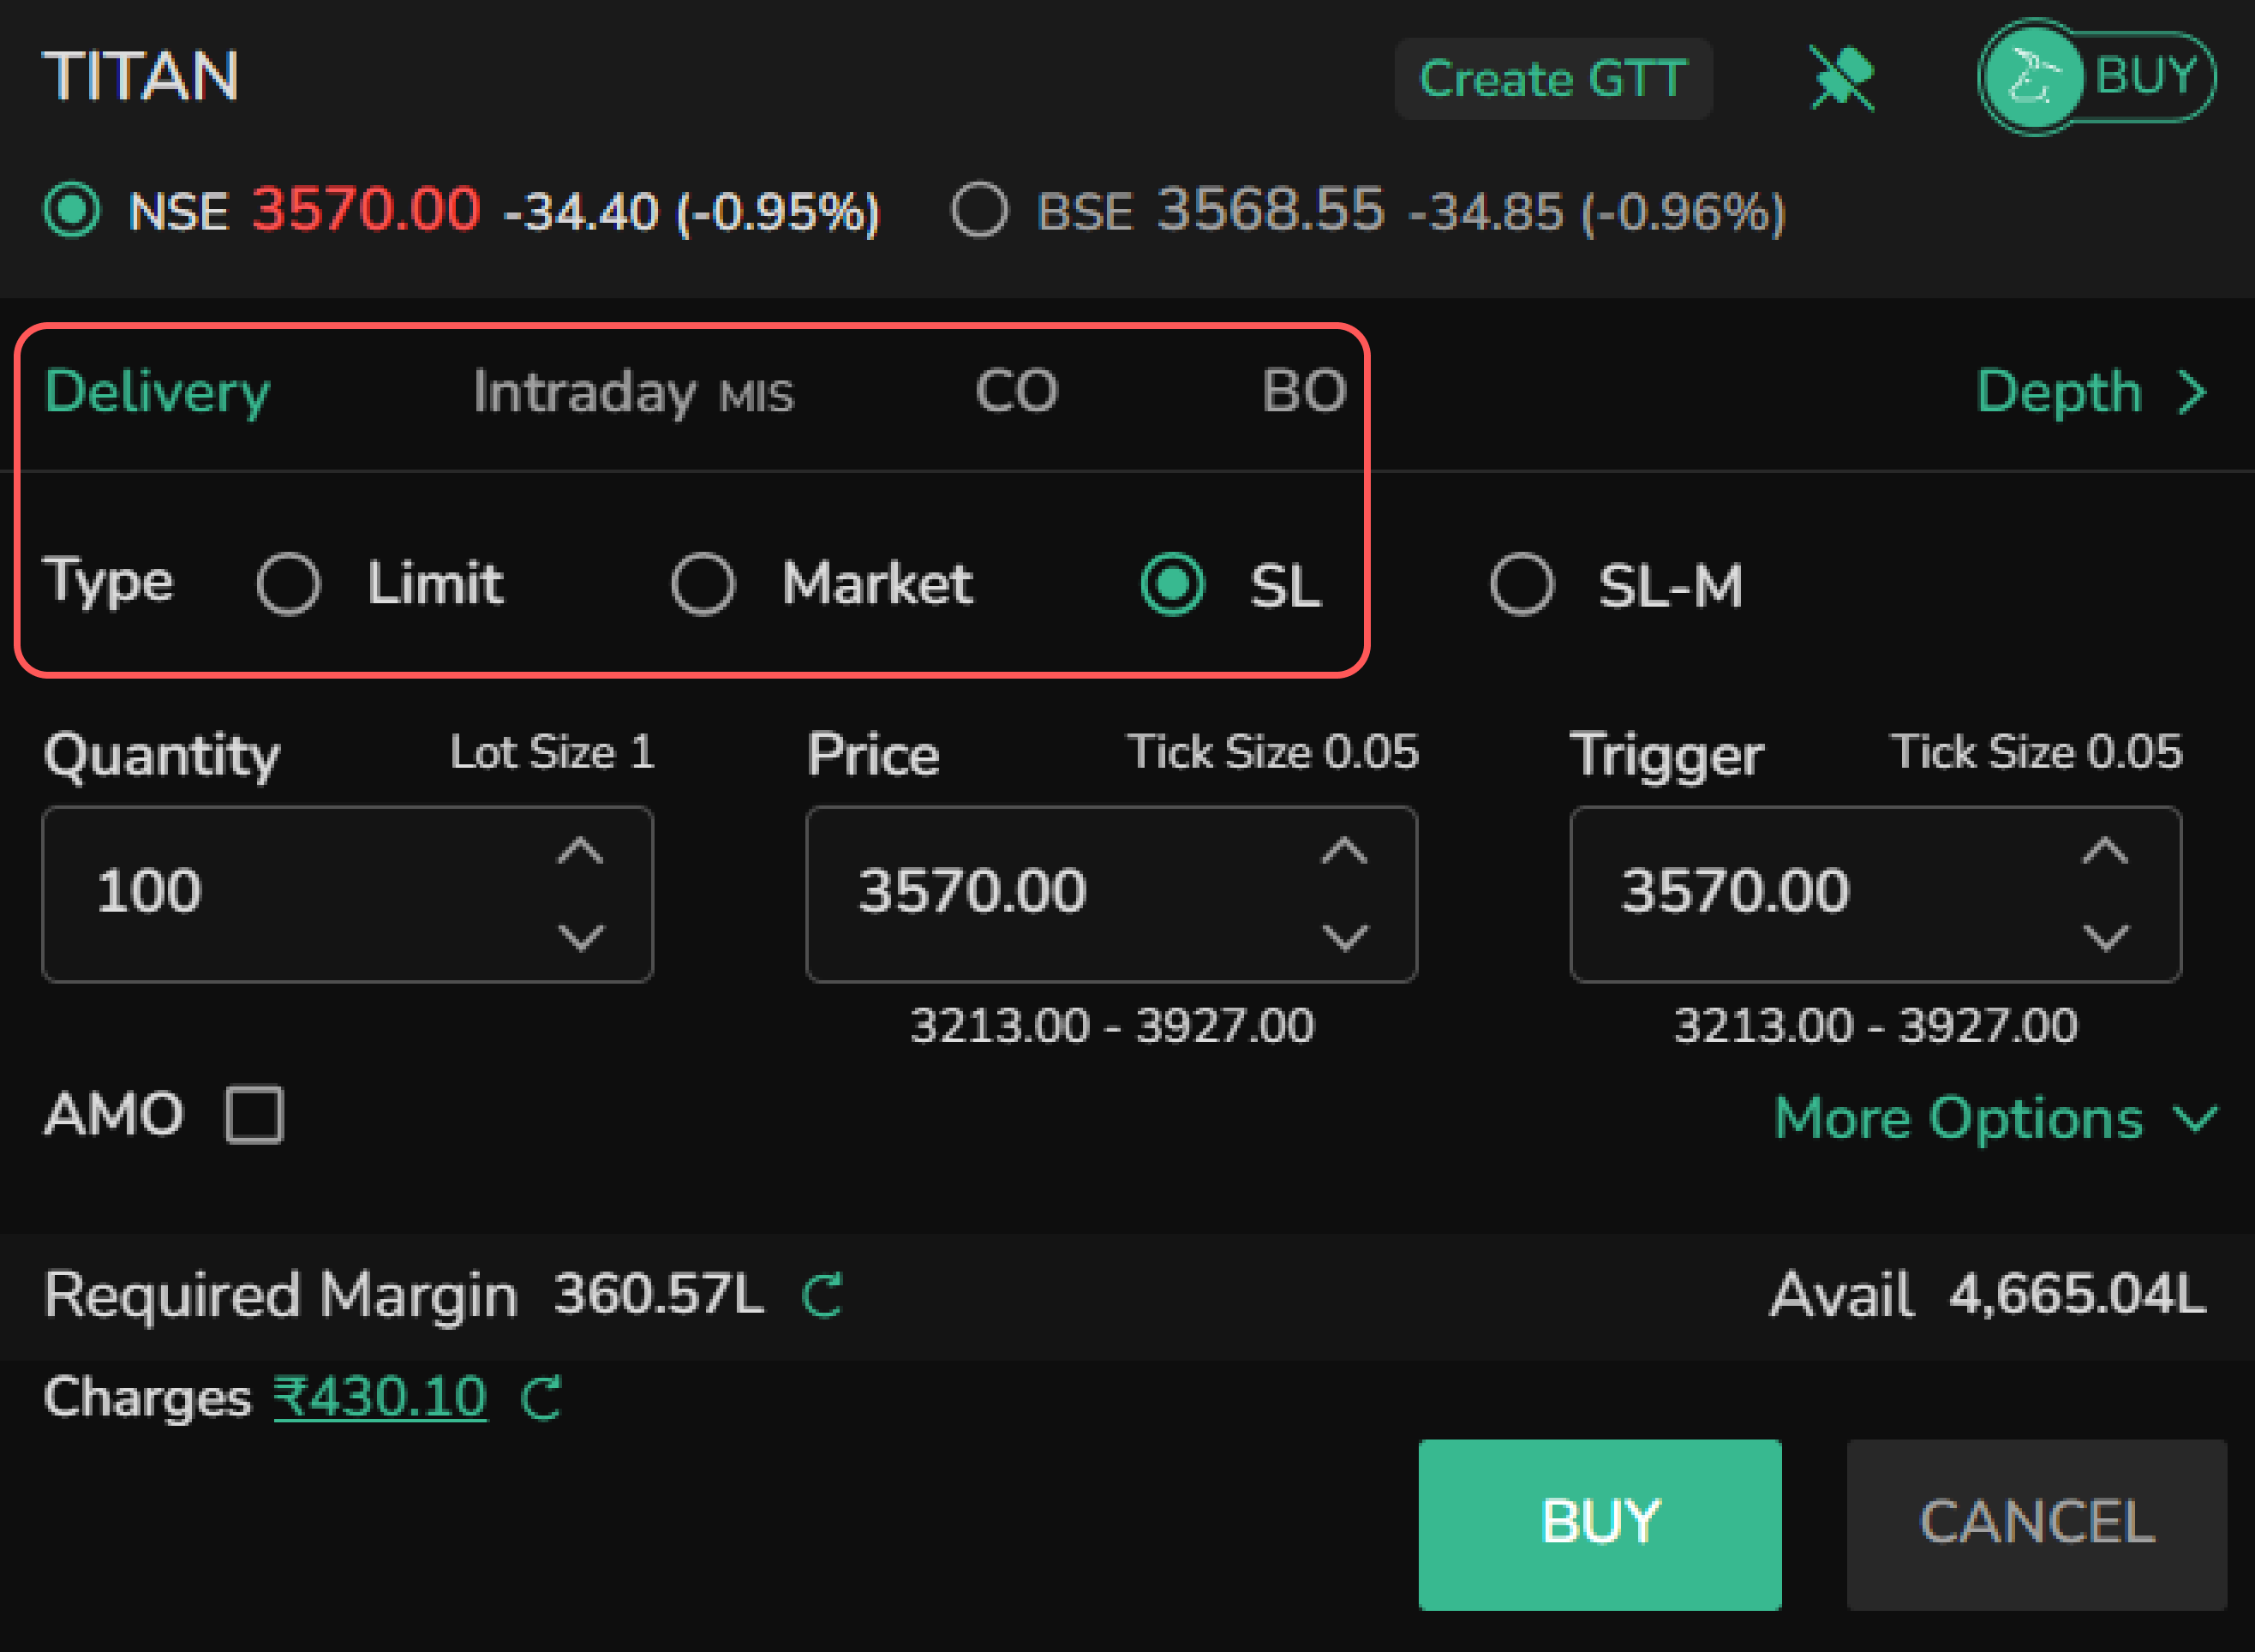Select SL order type
2255x1652 pixels.
click(x=1173, y=584)
